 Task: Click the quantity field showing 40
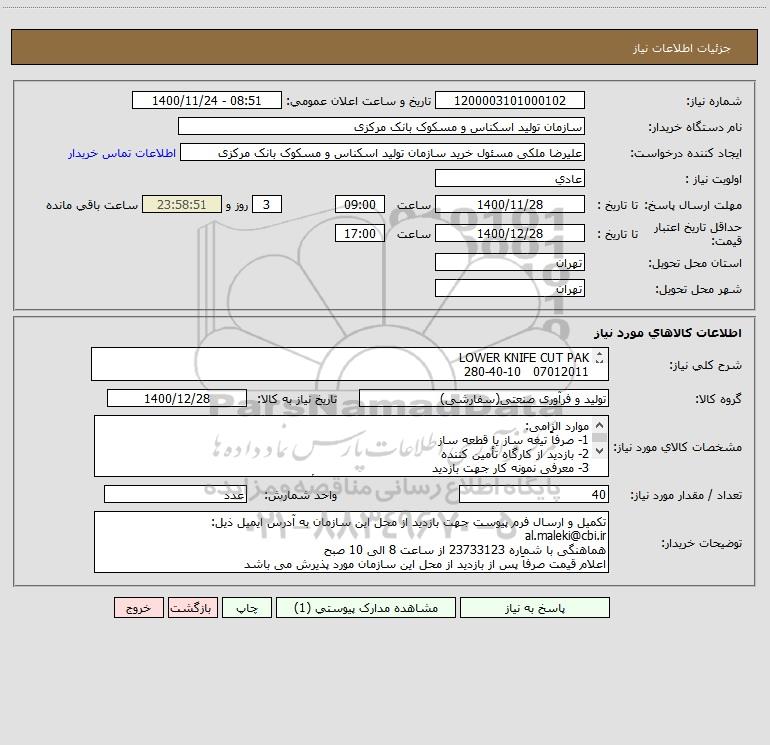(534, 494)
